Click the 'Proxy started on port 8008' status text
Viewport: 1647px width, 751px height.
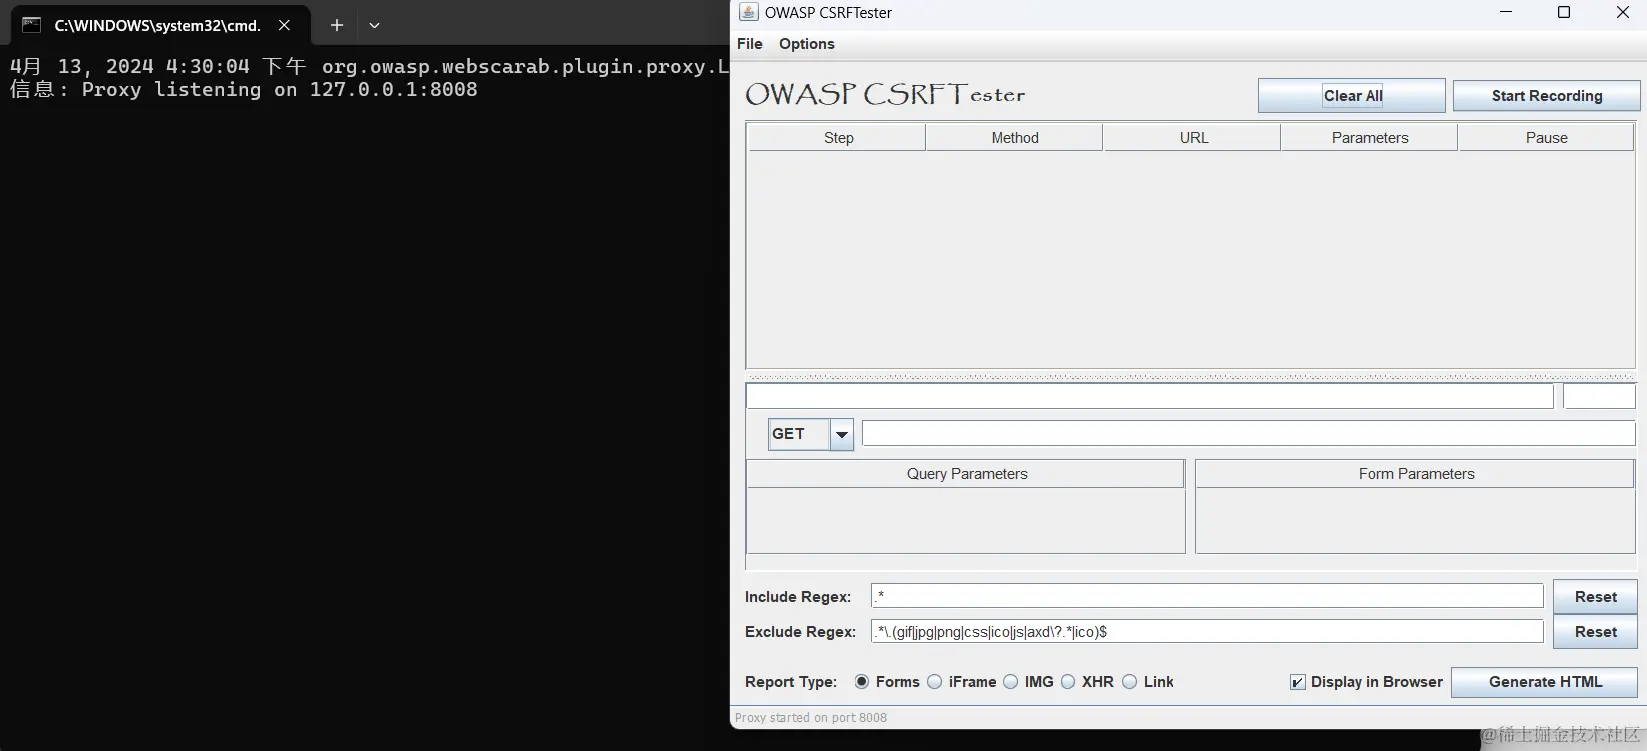tap(811, 718)
